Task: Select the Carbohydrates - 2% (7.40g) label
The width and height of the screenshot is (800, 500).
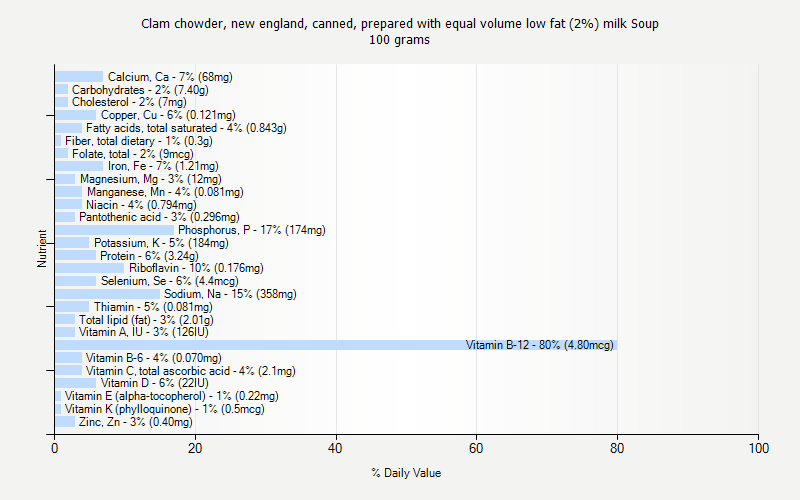Action: point(140,90)
